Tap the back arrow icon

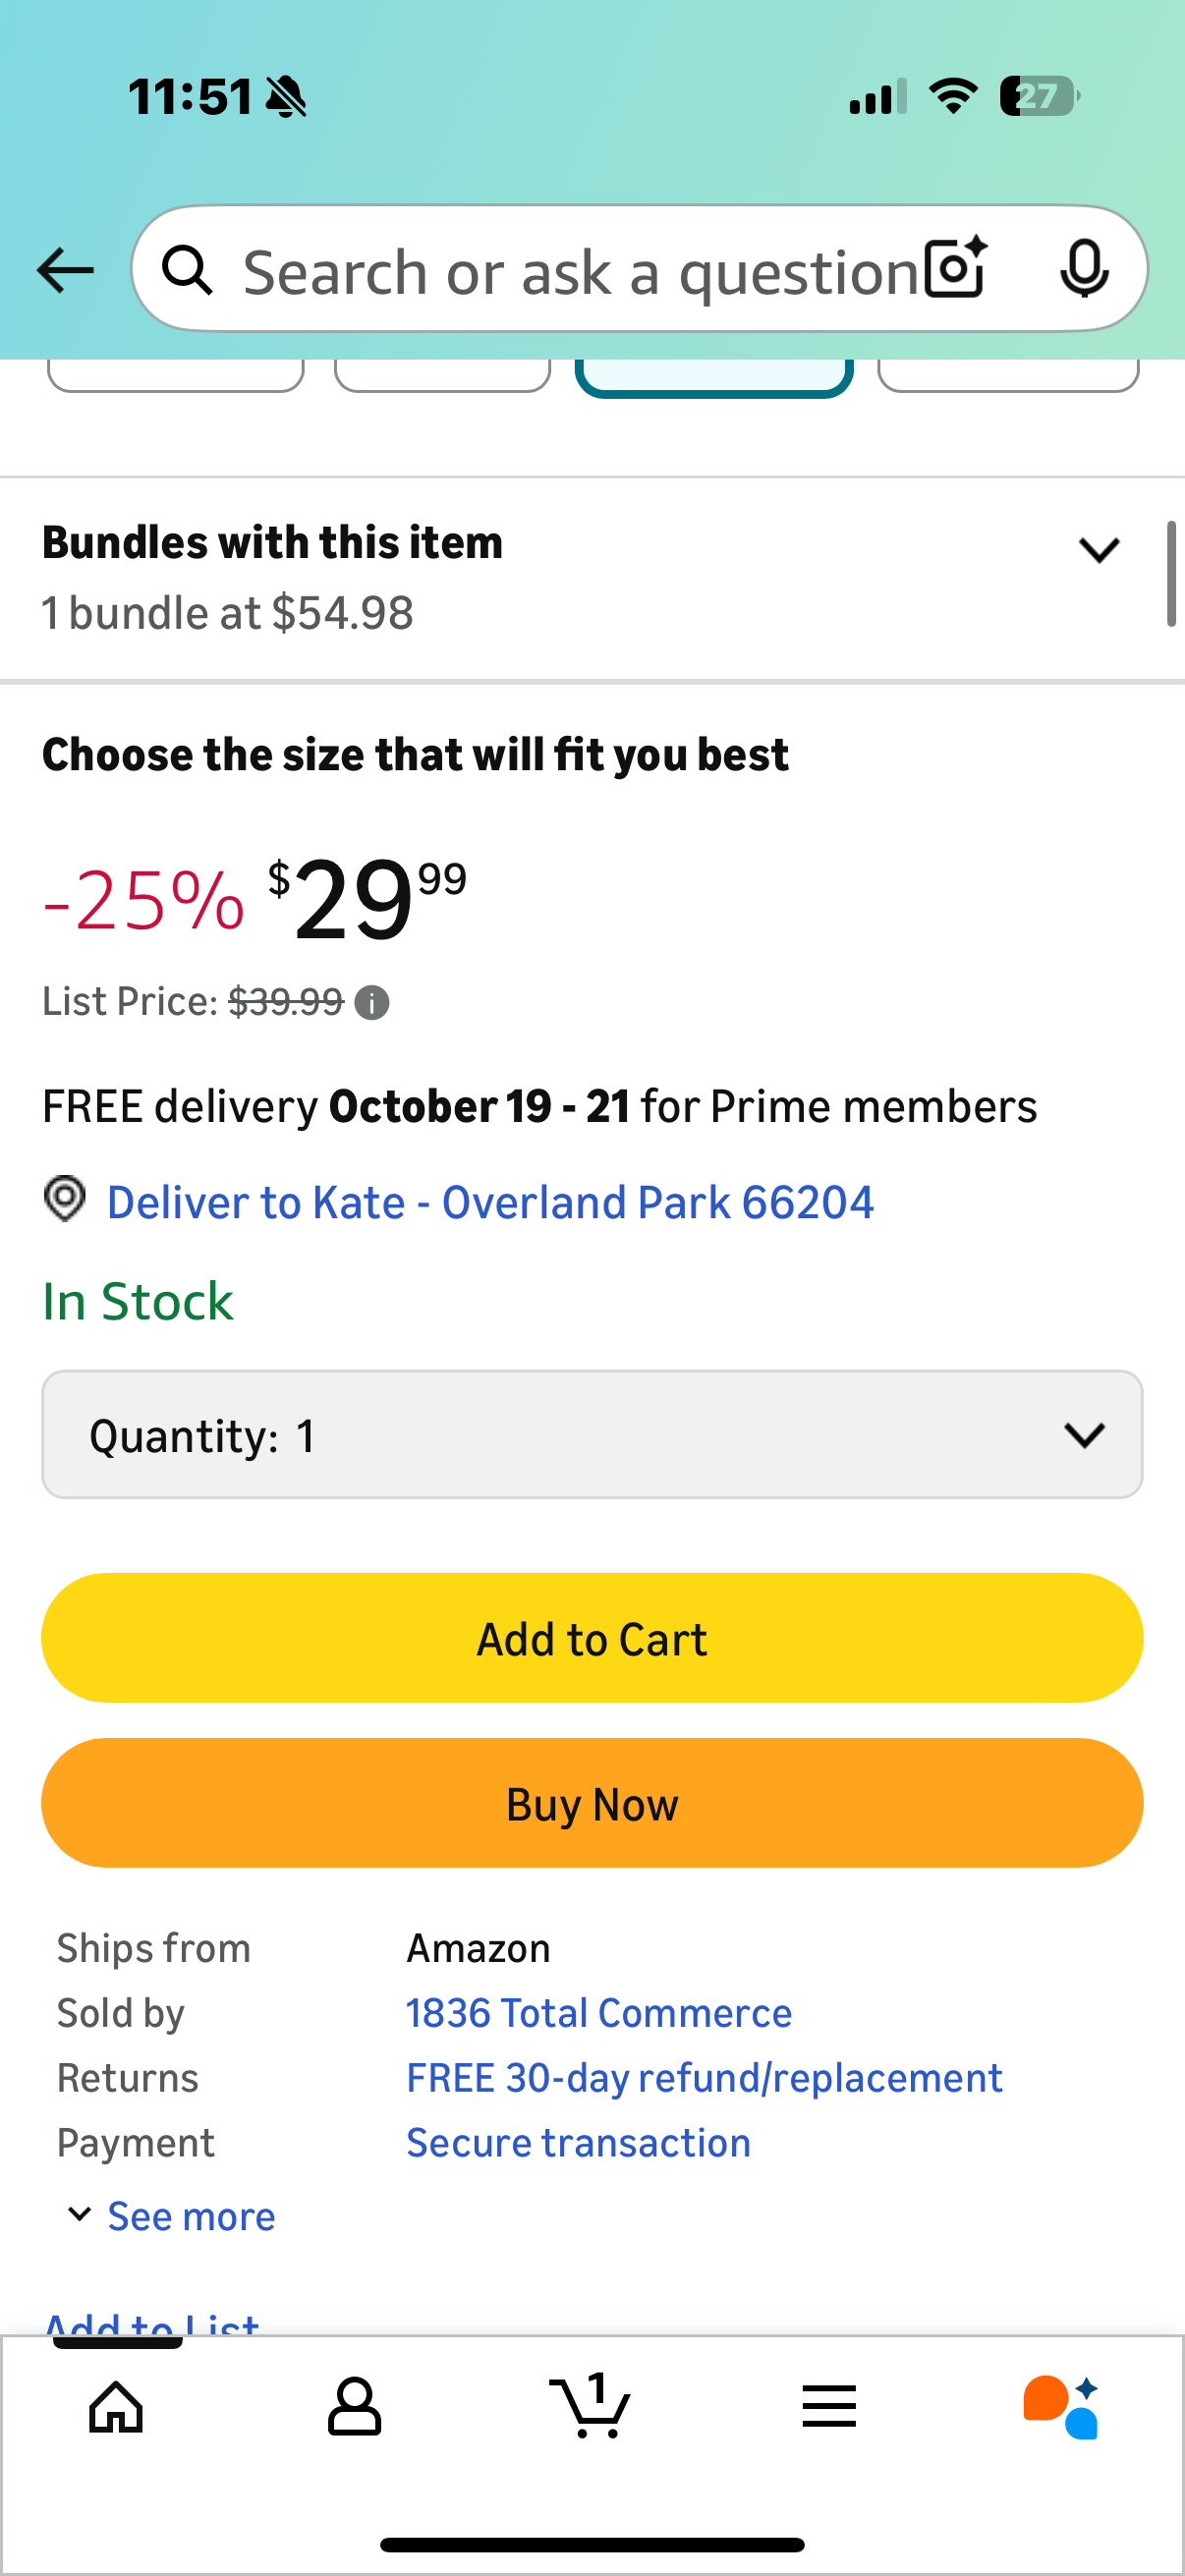click(x=65, y=270)
